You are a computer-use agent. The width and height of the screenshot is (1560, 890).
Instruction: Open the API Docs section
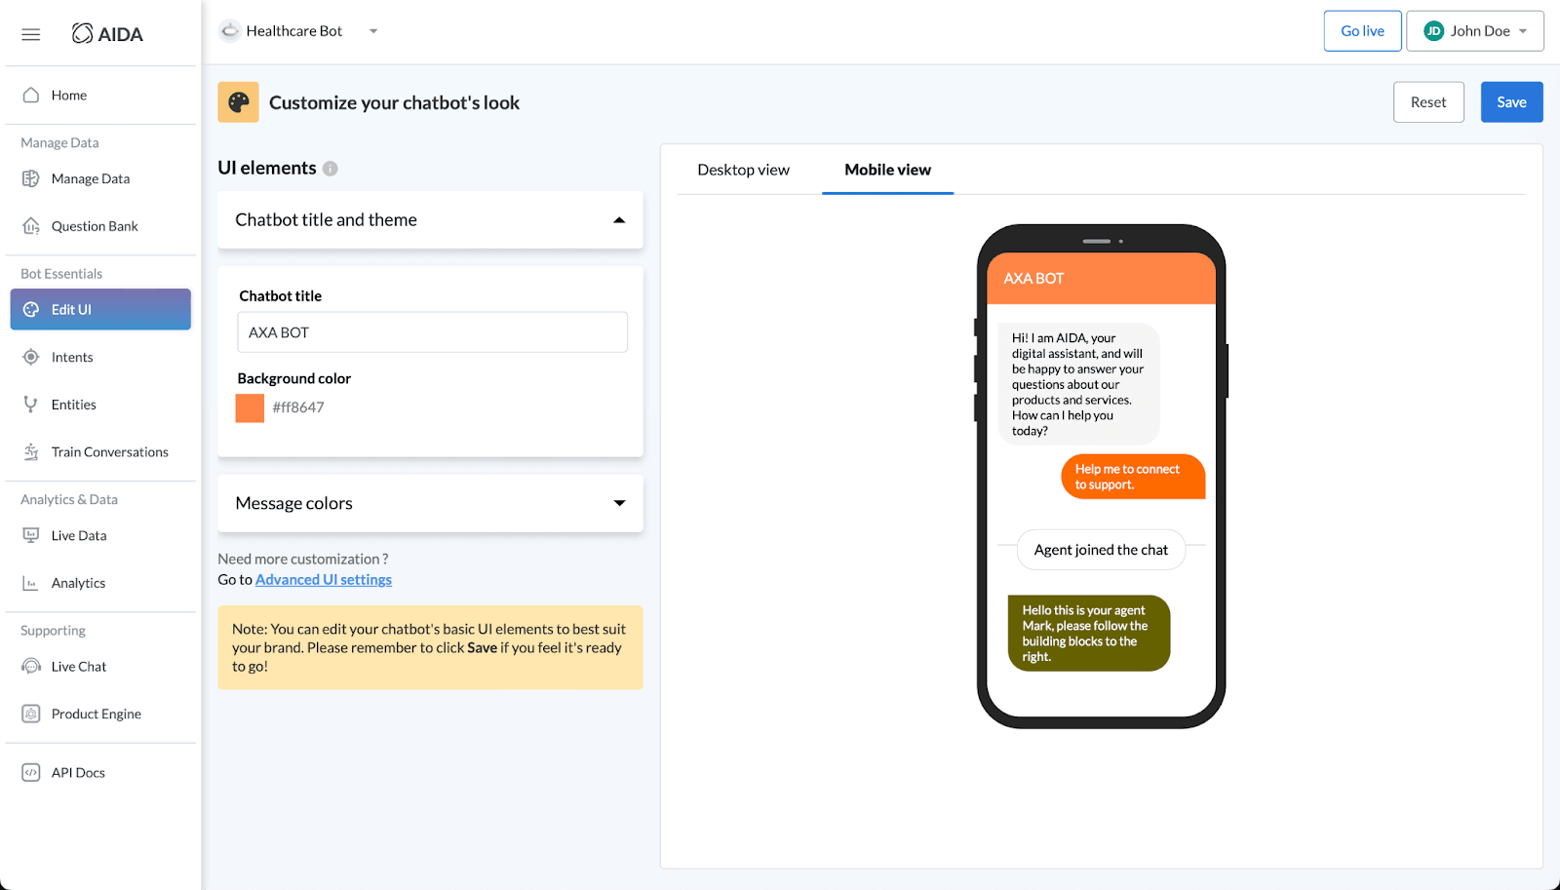coord(31,771)
